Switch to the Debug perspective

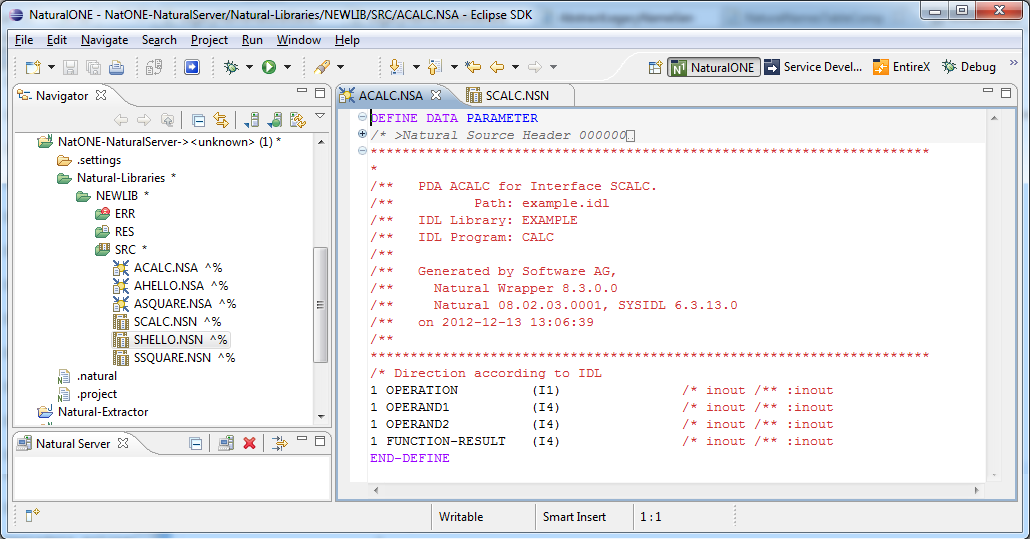(969, 67)
